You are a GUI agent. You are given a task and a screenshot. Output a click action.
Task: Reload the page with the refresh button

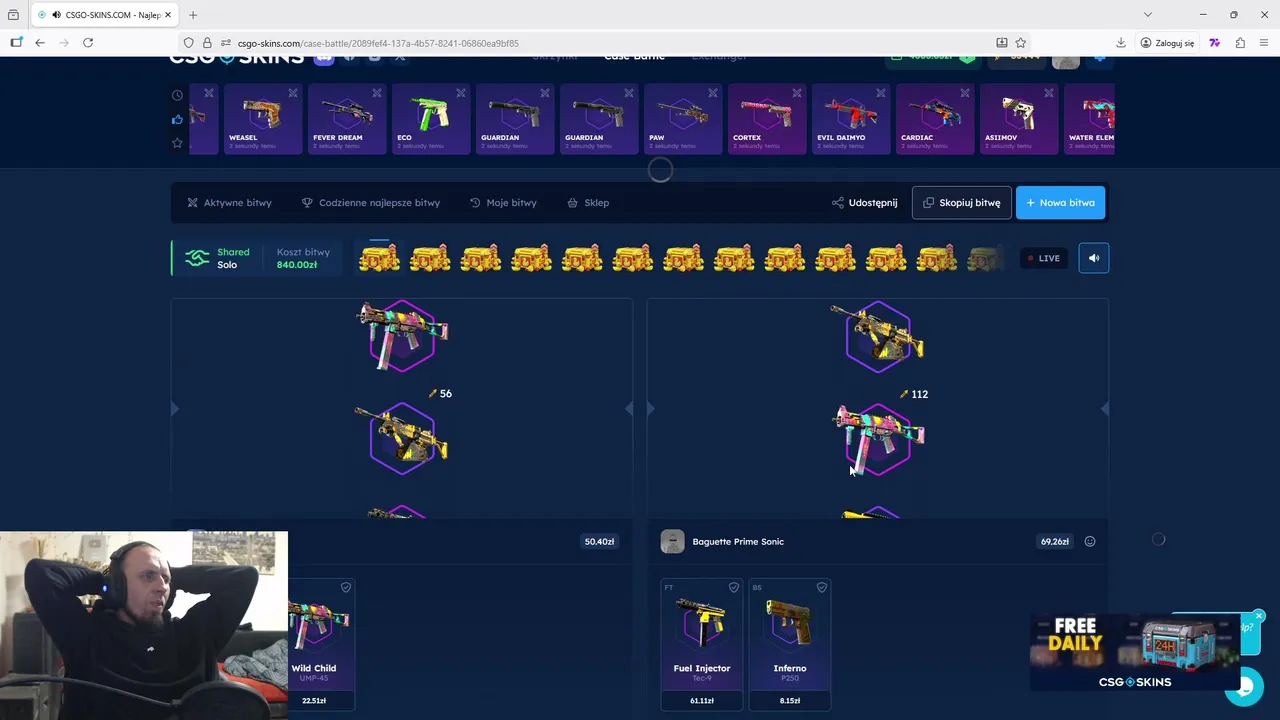[88, 43]
